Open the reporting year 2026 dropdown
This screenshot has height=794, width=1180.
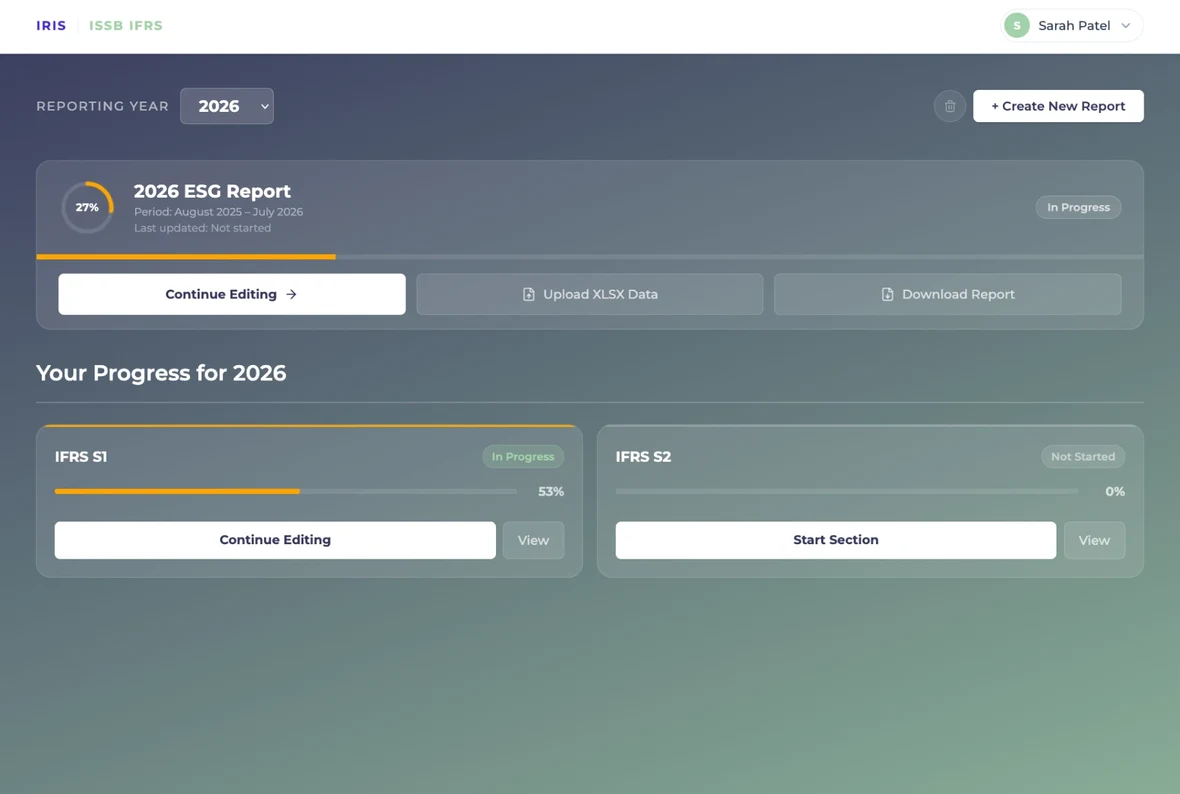click(x=227, y=106)
